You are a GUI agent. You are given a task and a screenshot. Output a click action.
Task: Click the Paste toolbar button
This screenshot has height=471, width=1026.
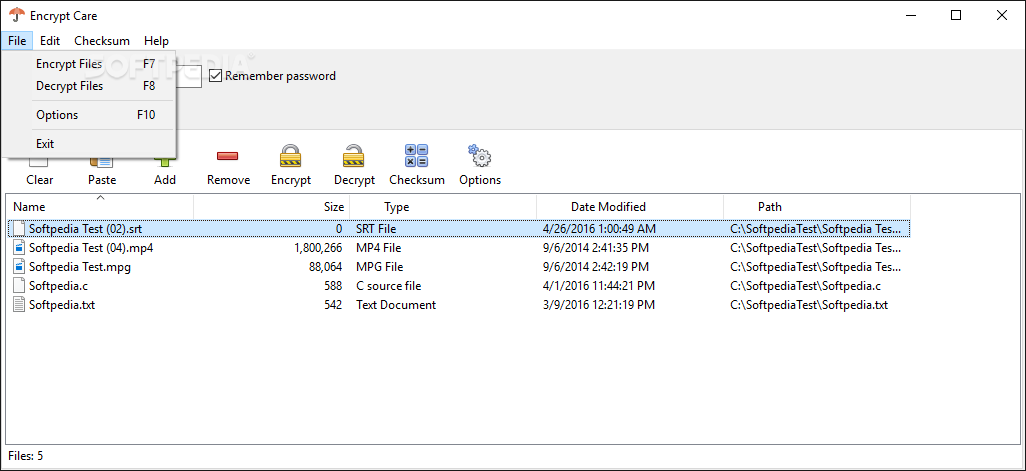tap(102, 173)
